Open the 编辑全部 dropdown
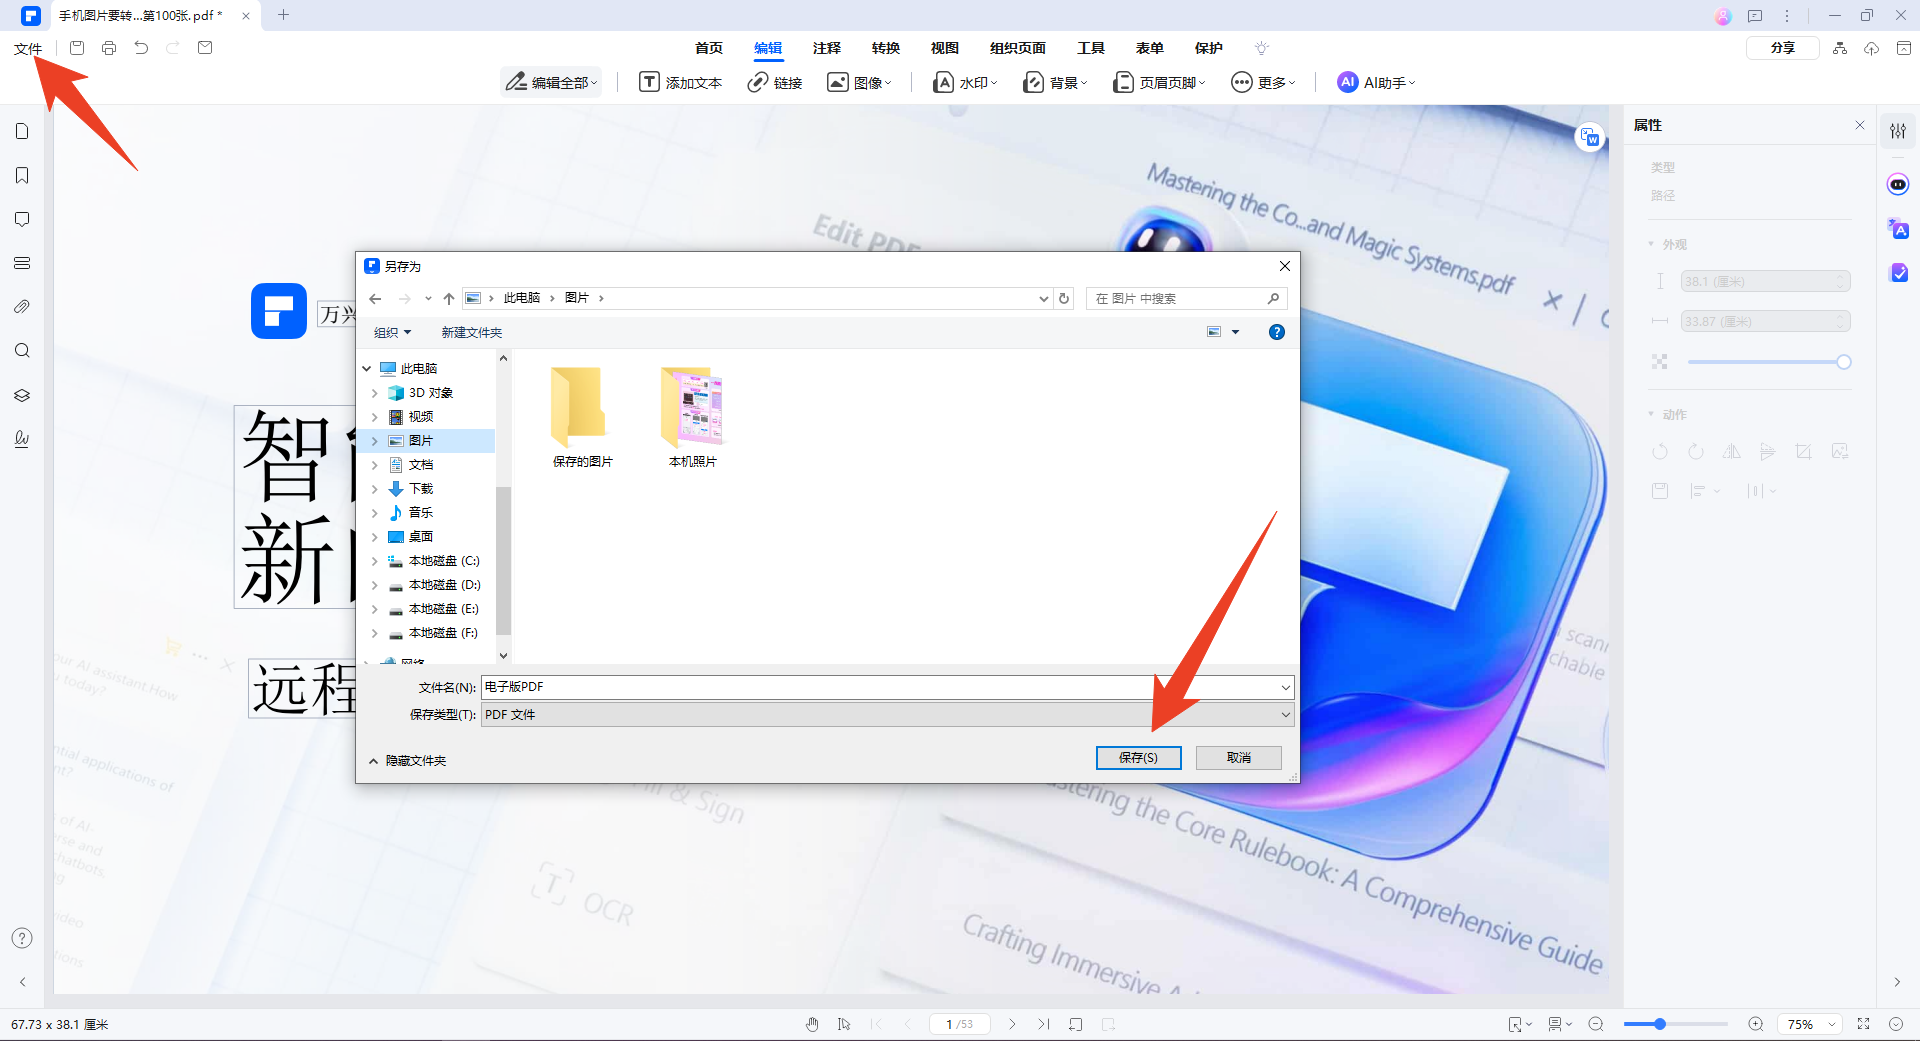Image resolution: width=1920 pixels, height=1041 pixels. [x=552, y=82]
